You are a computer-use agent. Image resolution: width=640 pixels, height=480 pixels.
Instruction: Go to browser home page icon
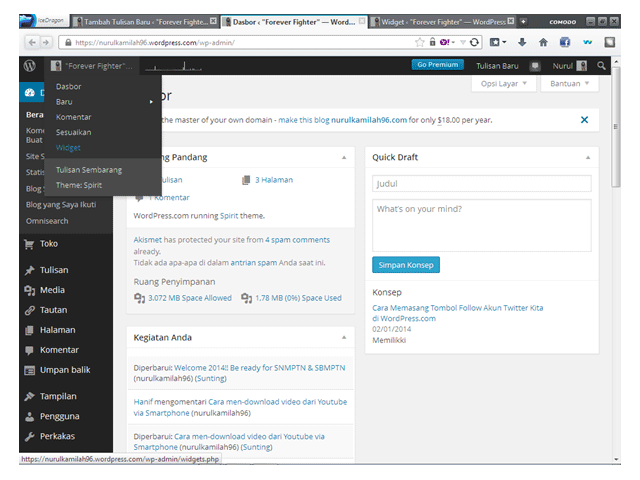(543, 42)
